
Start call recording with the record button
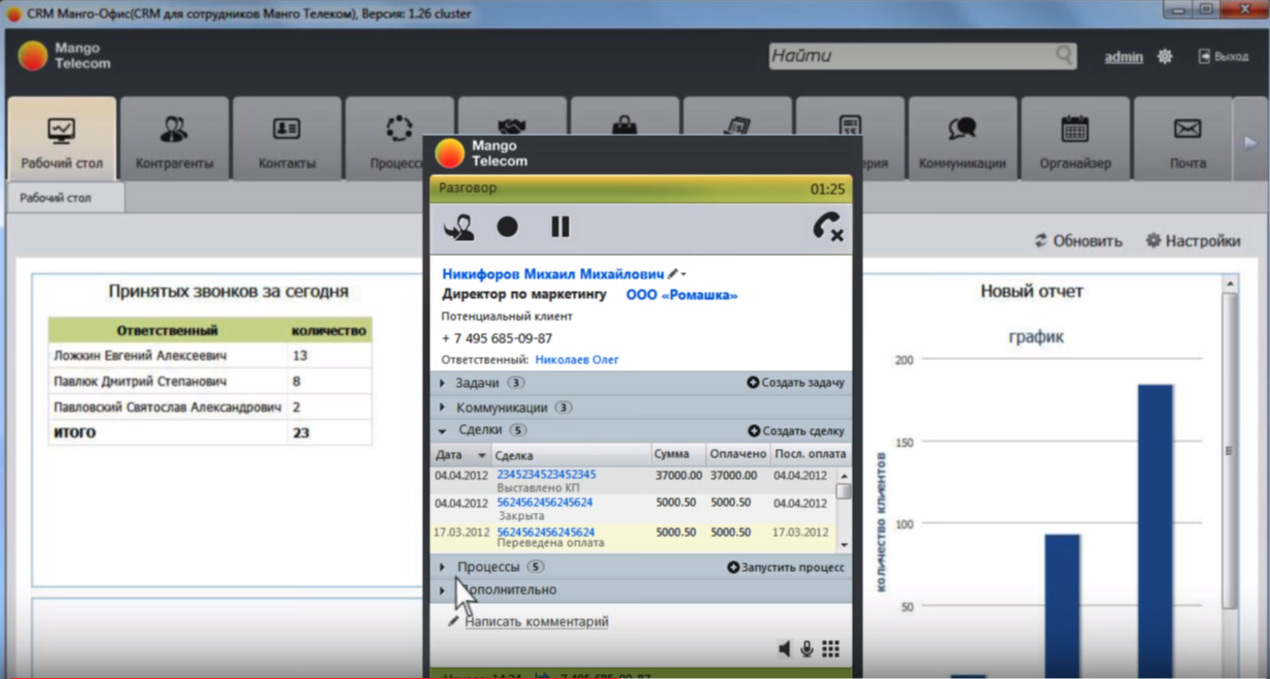pyautogui.click(x=508, y=227)
